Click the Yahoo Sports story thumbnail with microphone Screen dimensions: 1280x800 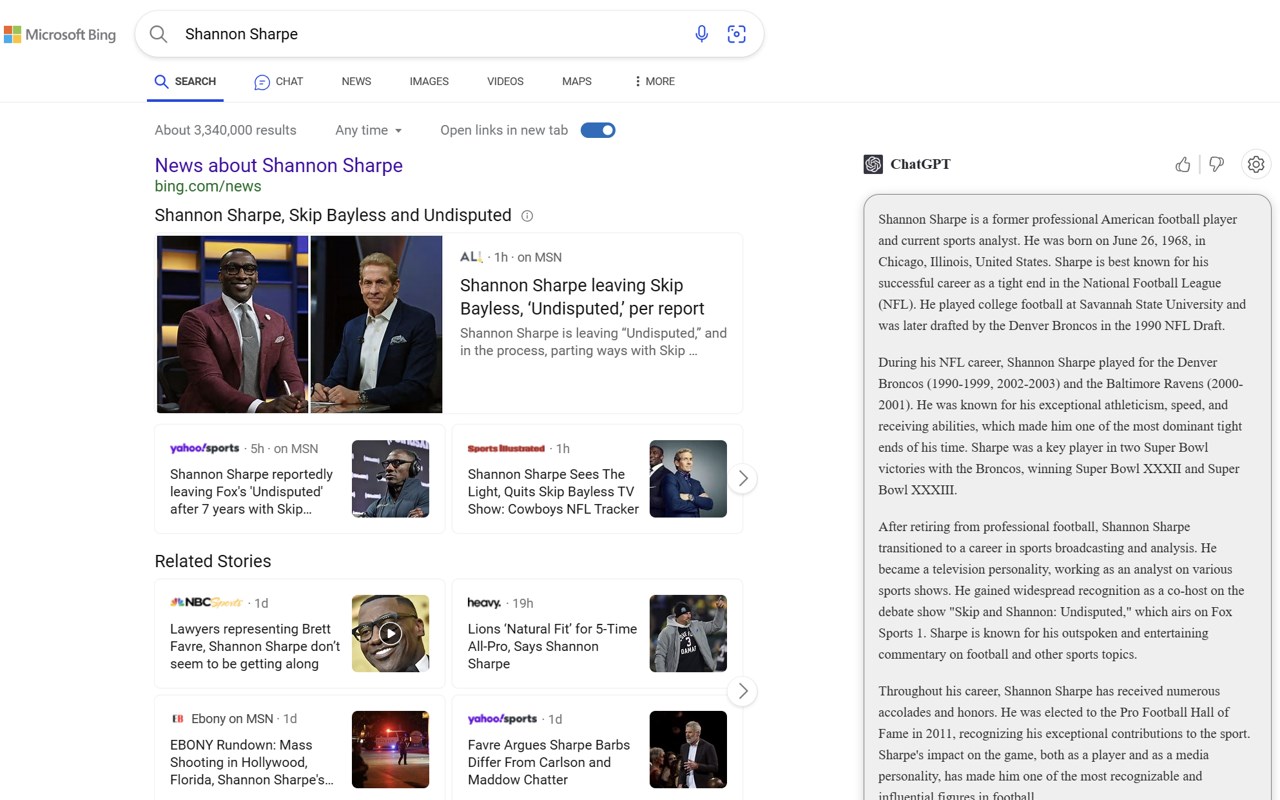(x=390, y=479)
